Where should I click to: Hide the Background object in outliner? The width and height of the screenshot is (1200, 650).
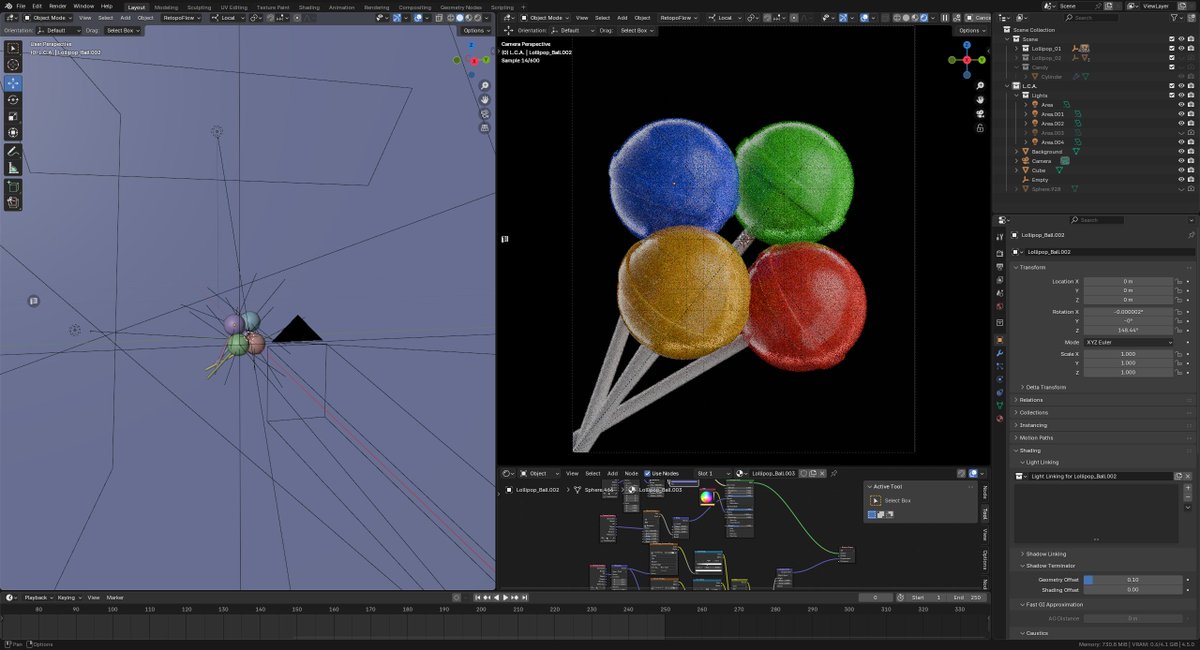pyautogui.click(x=1181, y=151)
